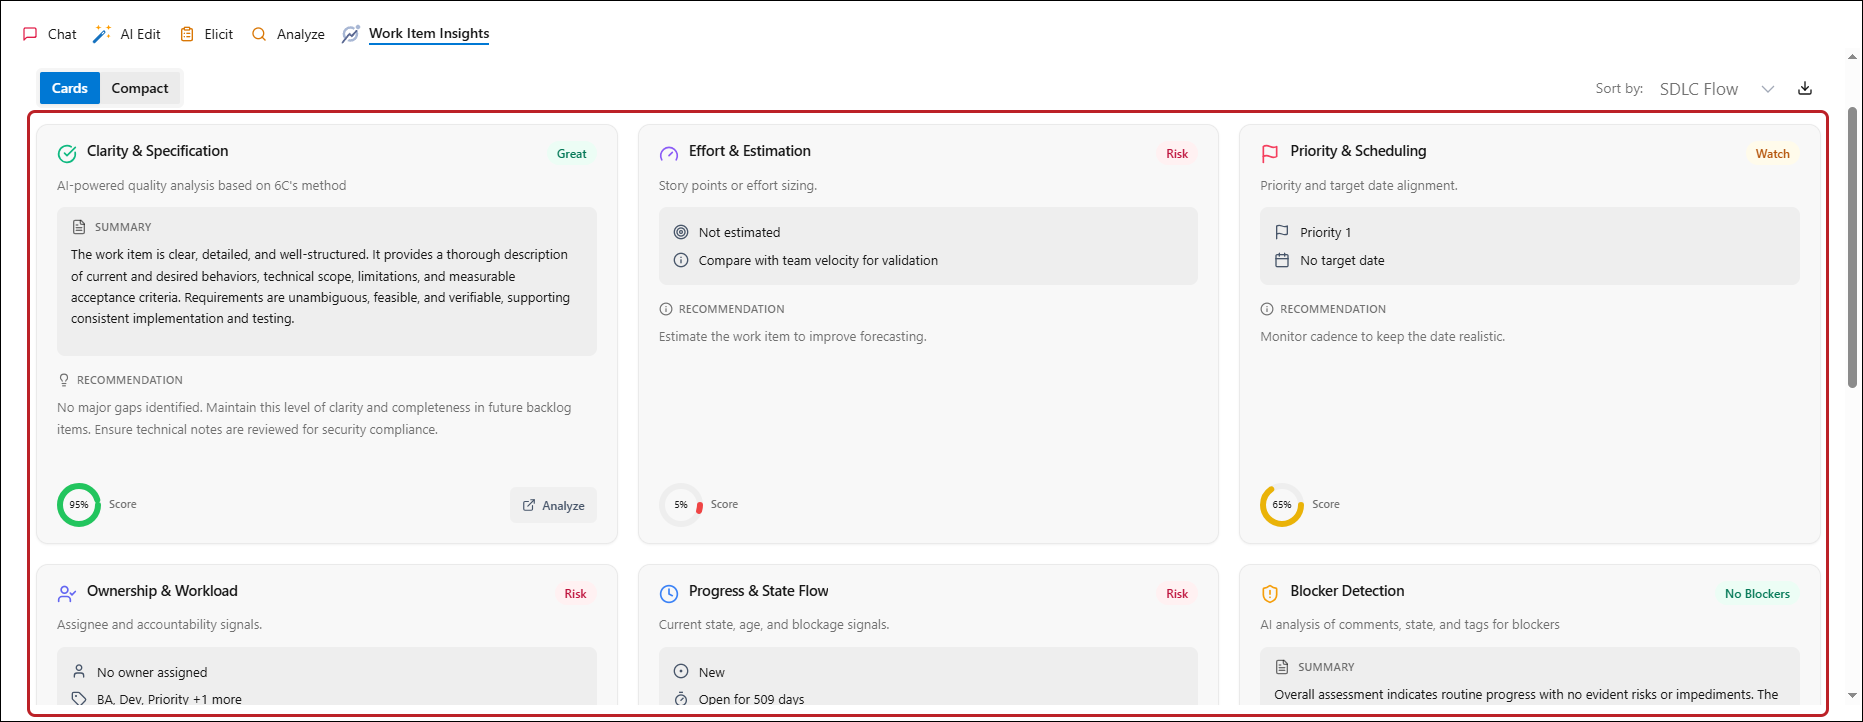This screenshot has height=722, width=1863.
Task: Click the Work Item Insights chart icon
Action: click(350, 34)
